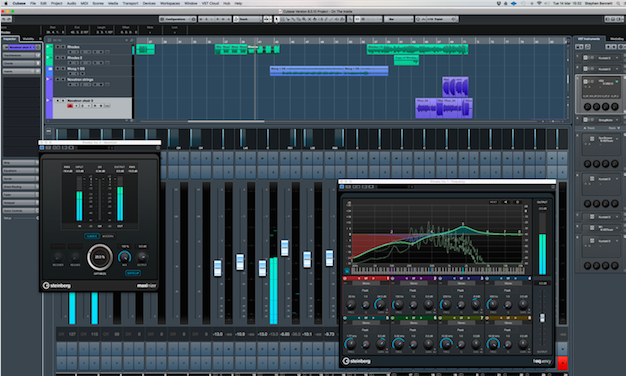626x376 pixels.
Task: Click the first quick control knob in VST rack
Action: coord(587,107)
